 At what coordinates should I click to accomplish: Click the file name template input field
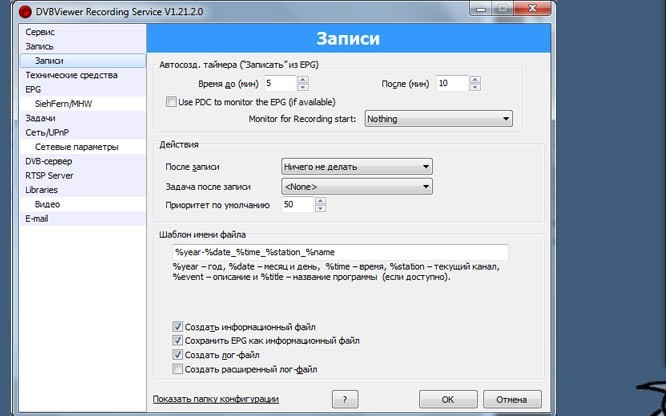[x=340, y=252]
